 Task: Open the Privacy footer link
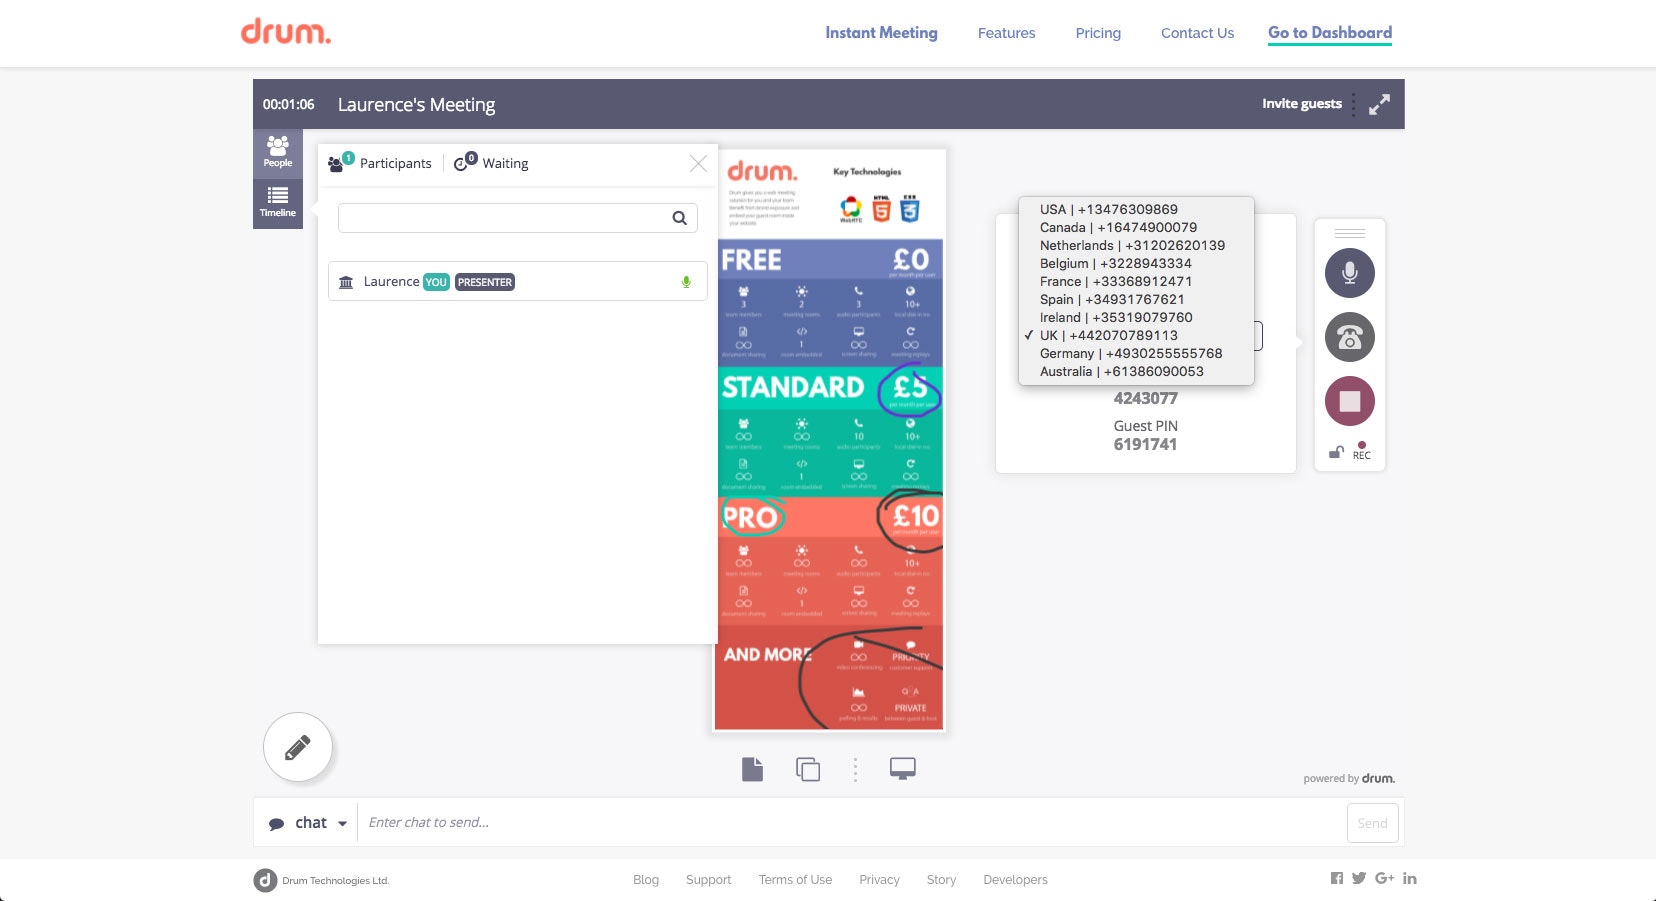[879, 880]
